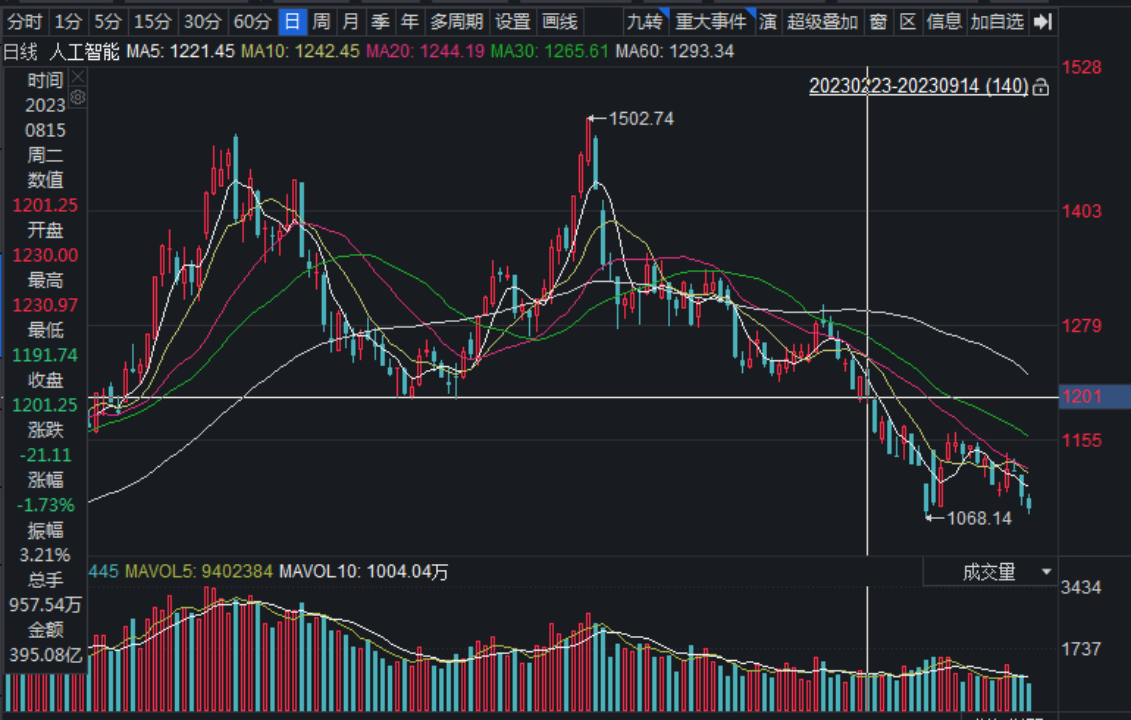Click the 20230223-20230914 date range link

[x=917, y=87]
